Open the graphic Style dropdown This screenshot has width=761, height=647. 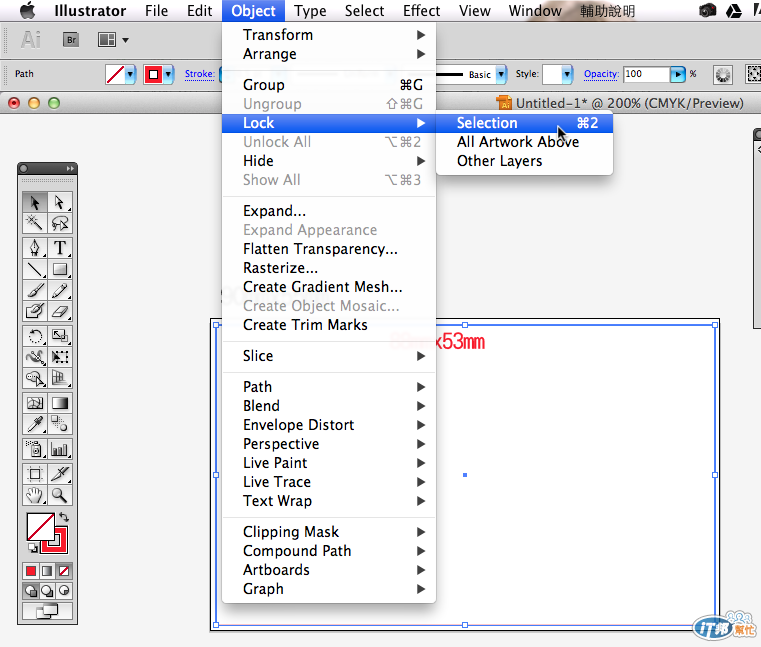567,75
